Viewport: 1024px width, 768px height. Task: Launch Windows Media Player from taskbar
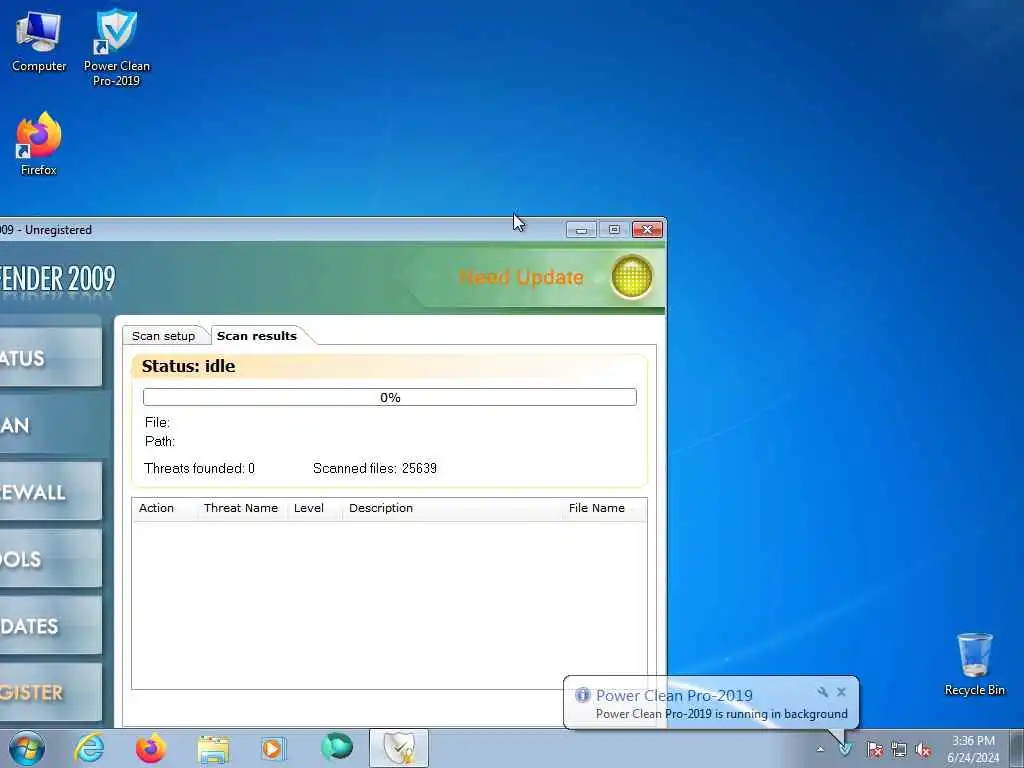click(x=274, y=748)
